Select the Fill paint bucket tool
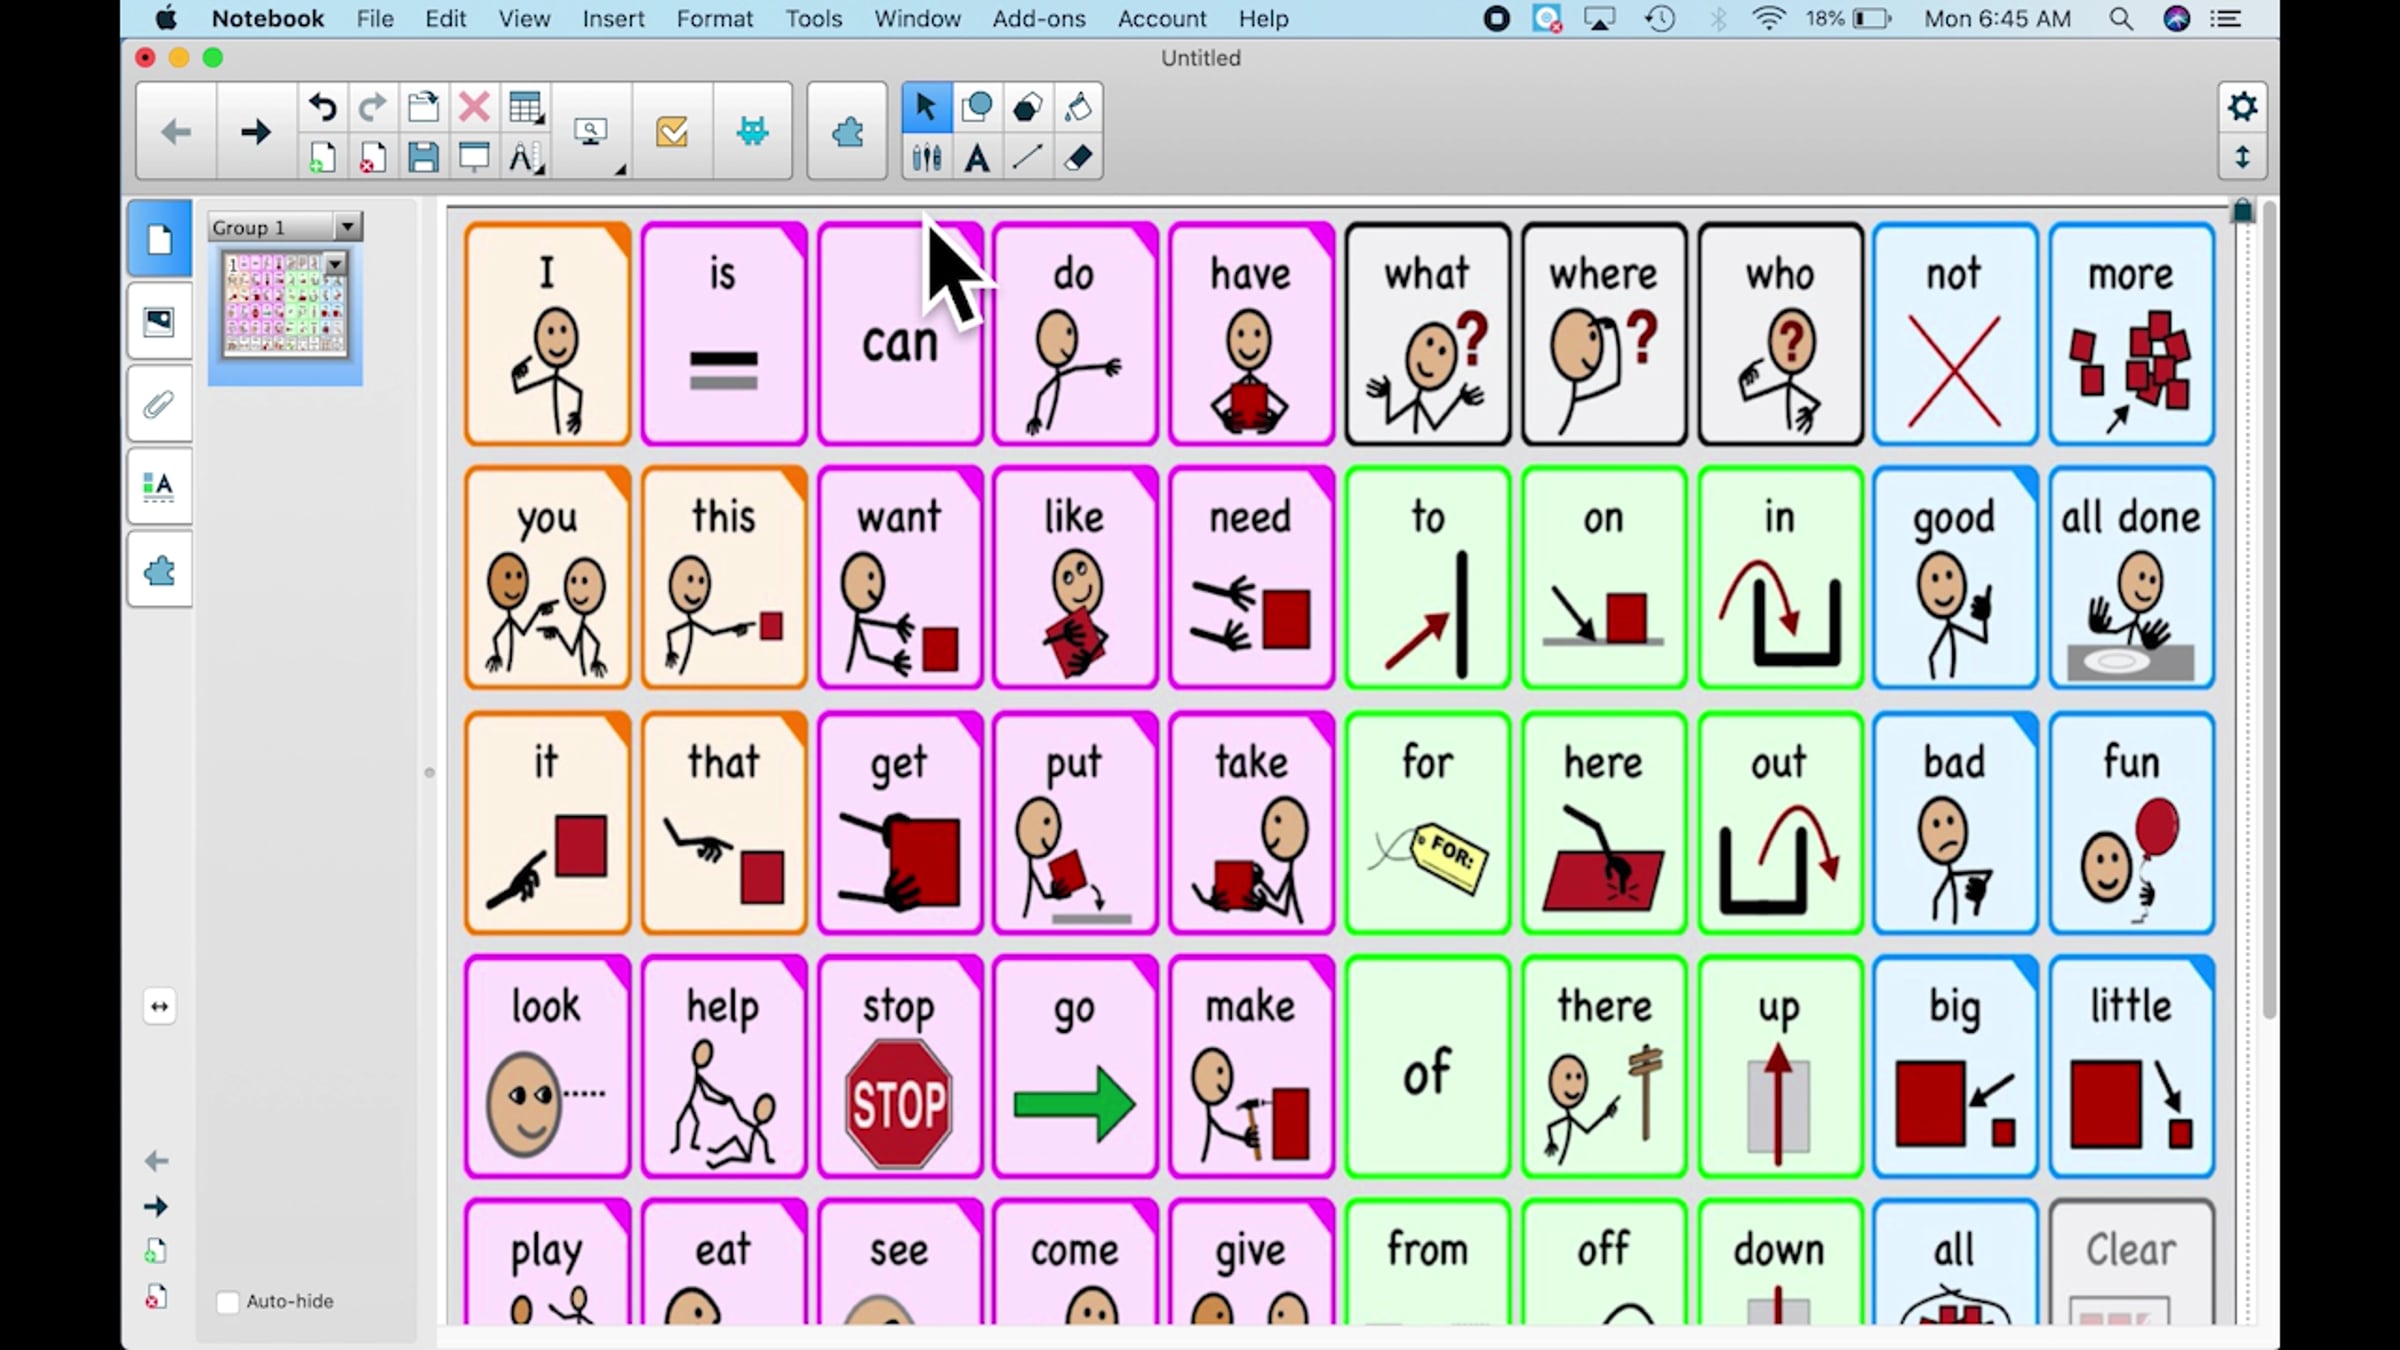The image size is (2400, 1350). pos(1078,106)
